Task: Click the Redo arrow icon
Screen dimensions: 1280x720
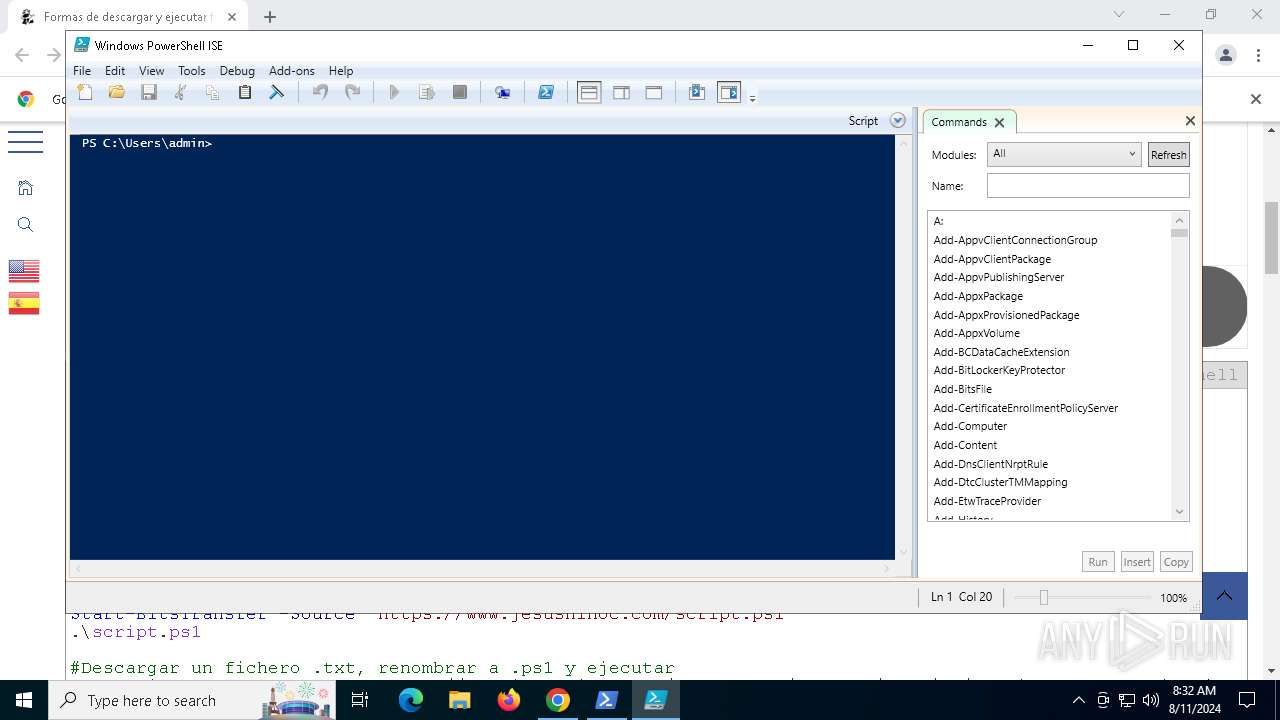Action: 352,92
